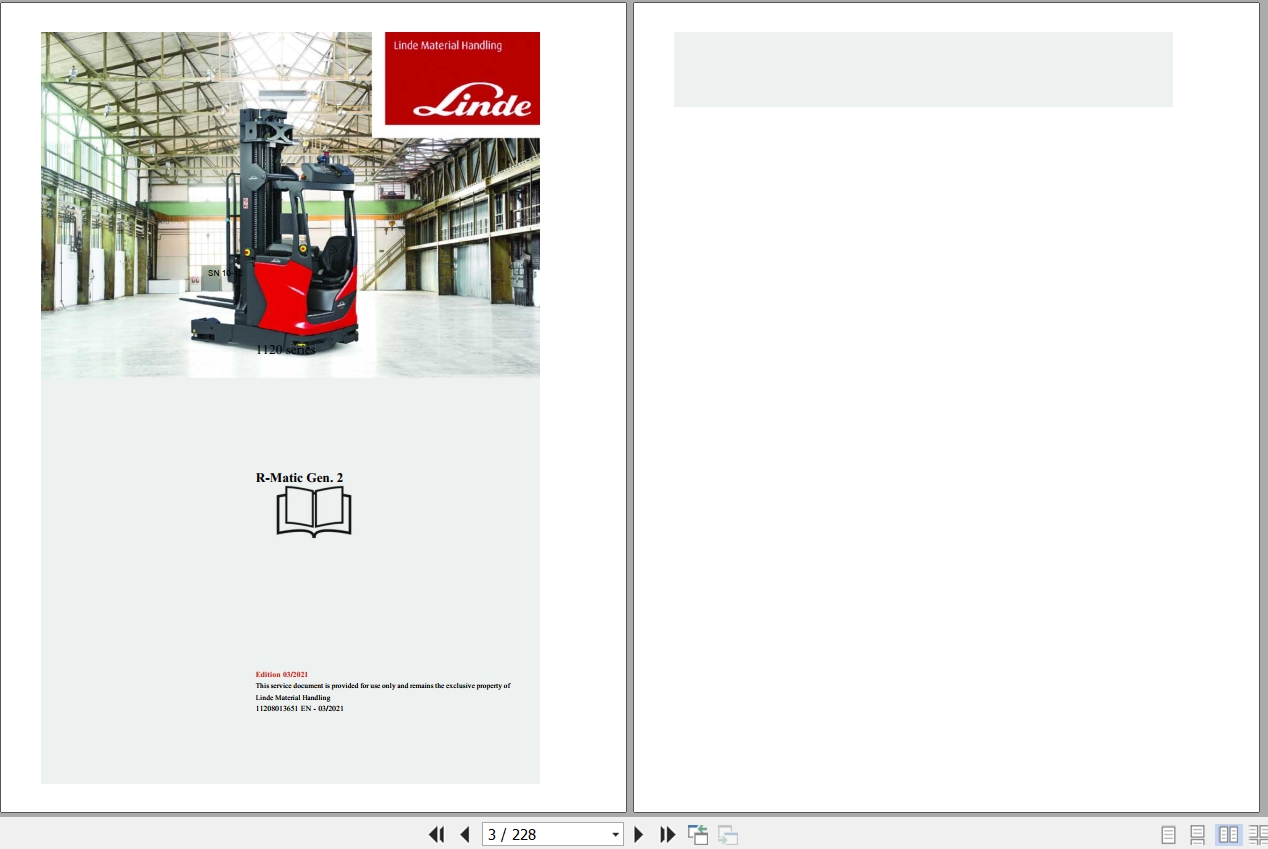Expand the recent pages selector arrow
1268x849 pixels.
click(615, 834)
